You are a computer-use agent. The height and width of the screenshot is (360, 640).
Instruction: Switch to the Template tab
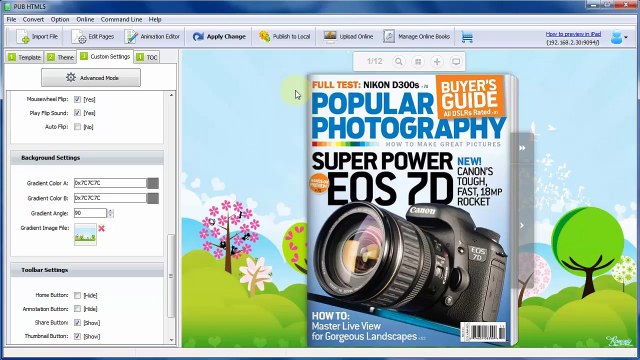click(x=24, y=58)
